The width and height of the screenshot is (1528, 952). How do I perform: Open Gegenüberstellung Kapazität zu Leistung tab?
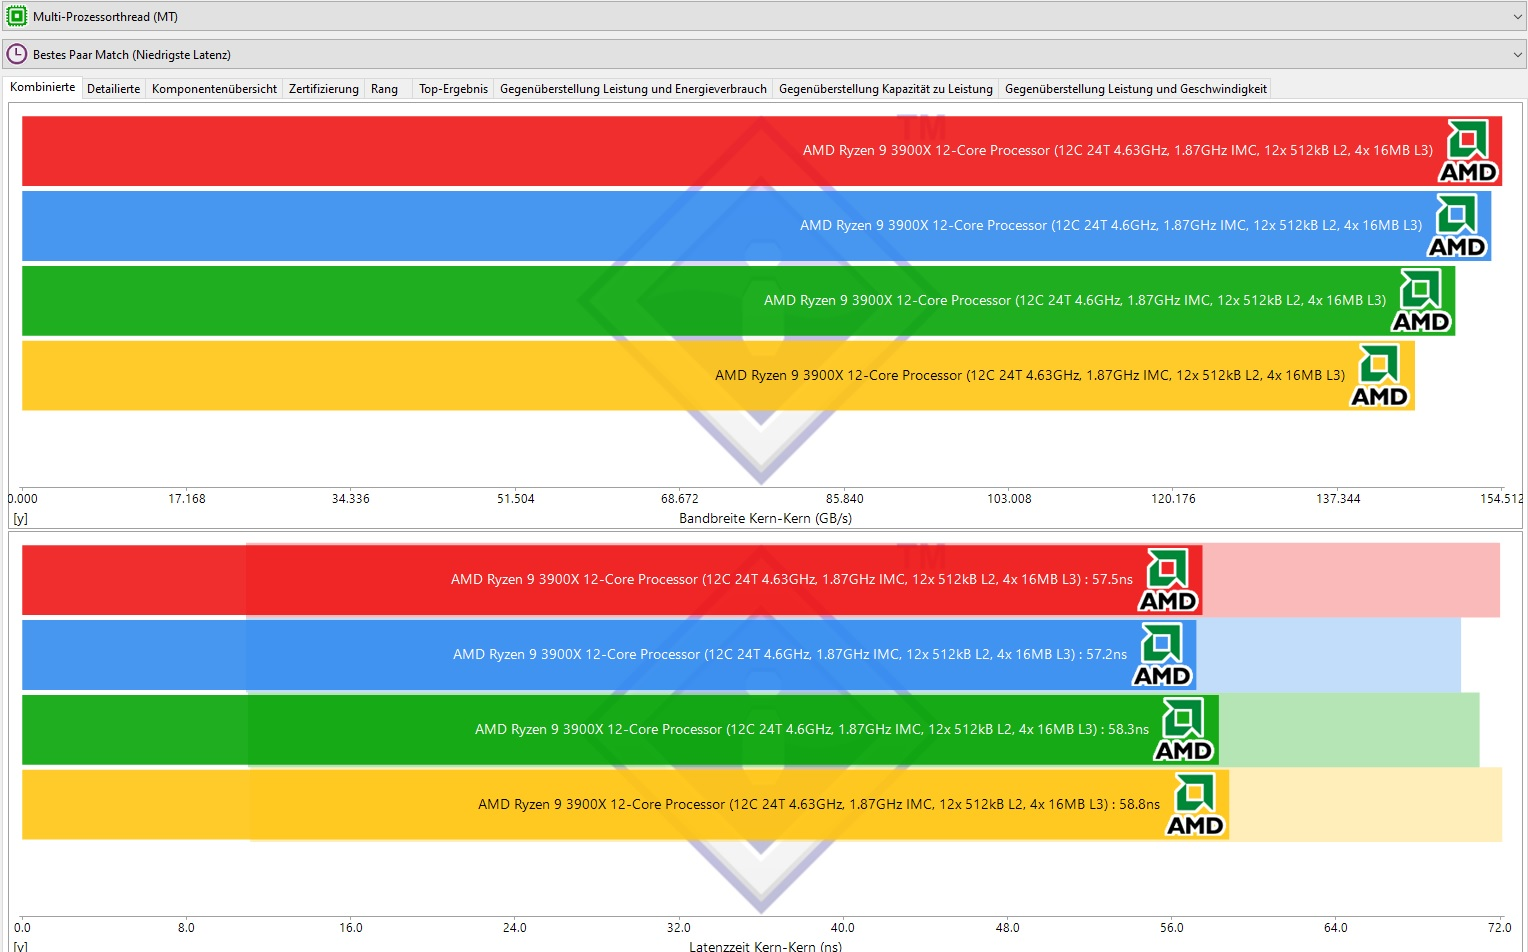(x=885, y=89)
